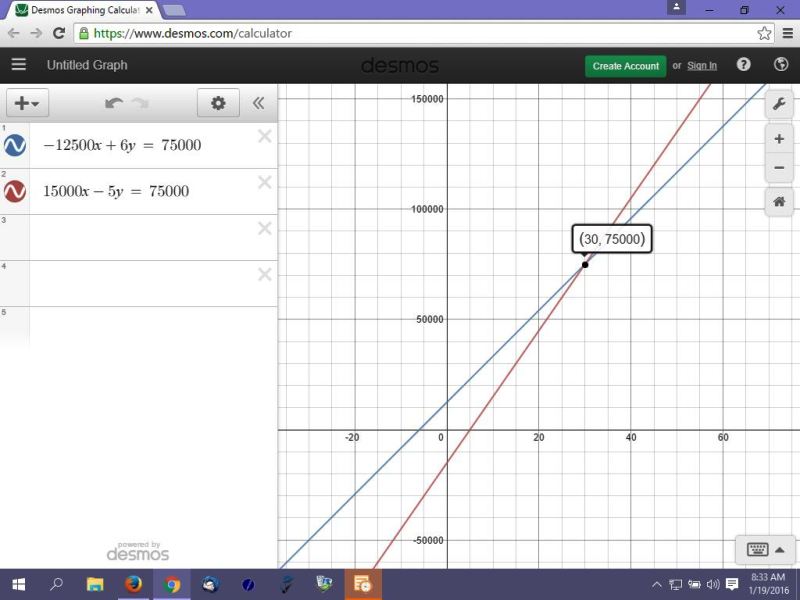Edit the equation 15000x - 5y = 75000
Viewport: 800px width, 600px height.
tap(116, 191)
